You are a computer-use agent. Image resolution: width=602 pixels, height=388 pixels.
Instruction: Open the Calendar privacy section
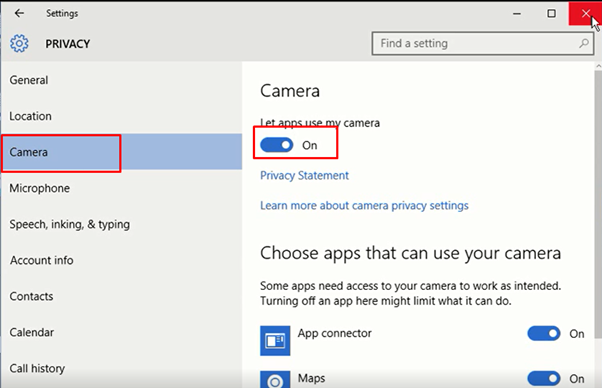coord(121,332)
